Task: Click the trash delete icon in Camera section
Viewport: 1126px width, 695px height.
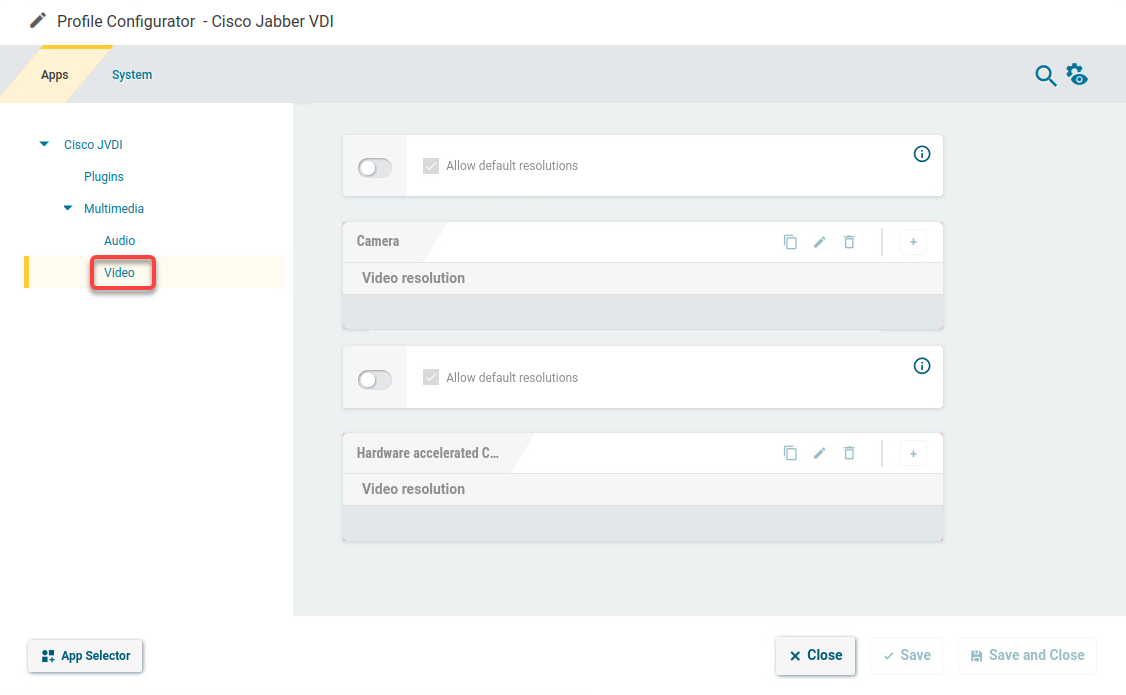Action: tap(849, 242)
